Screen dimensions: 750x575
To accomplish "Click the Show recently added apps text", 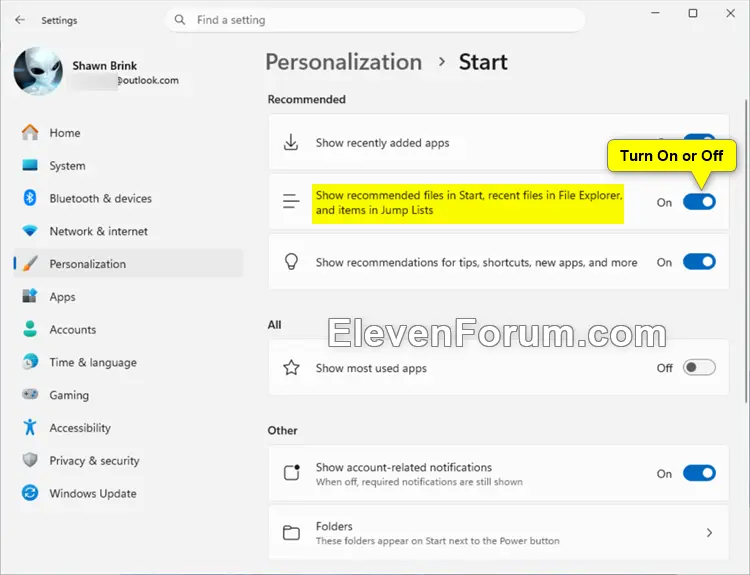I will pos(382,143).
